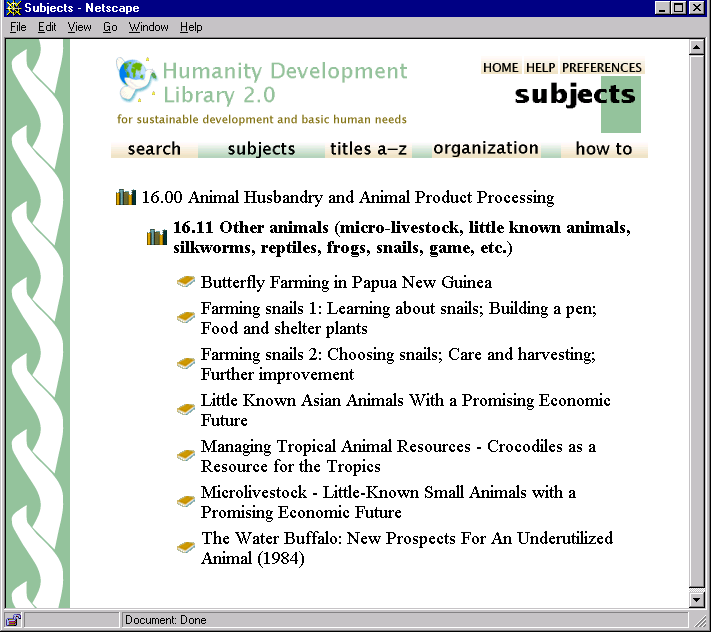Click the PREFERENCES link
This screenshot has width=711, height=632.
pos(601,68)
